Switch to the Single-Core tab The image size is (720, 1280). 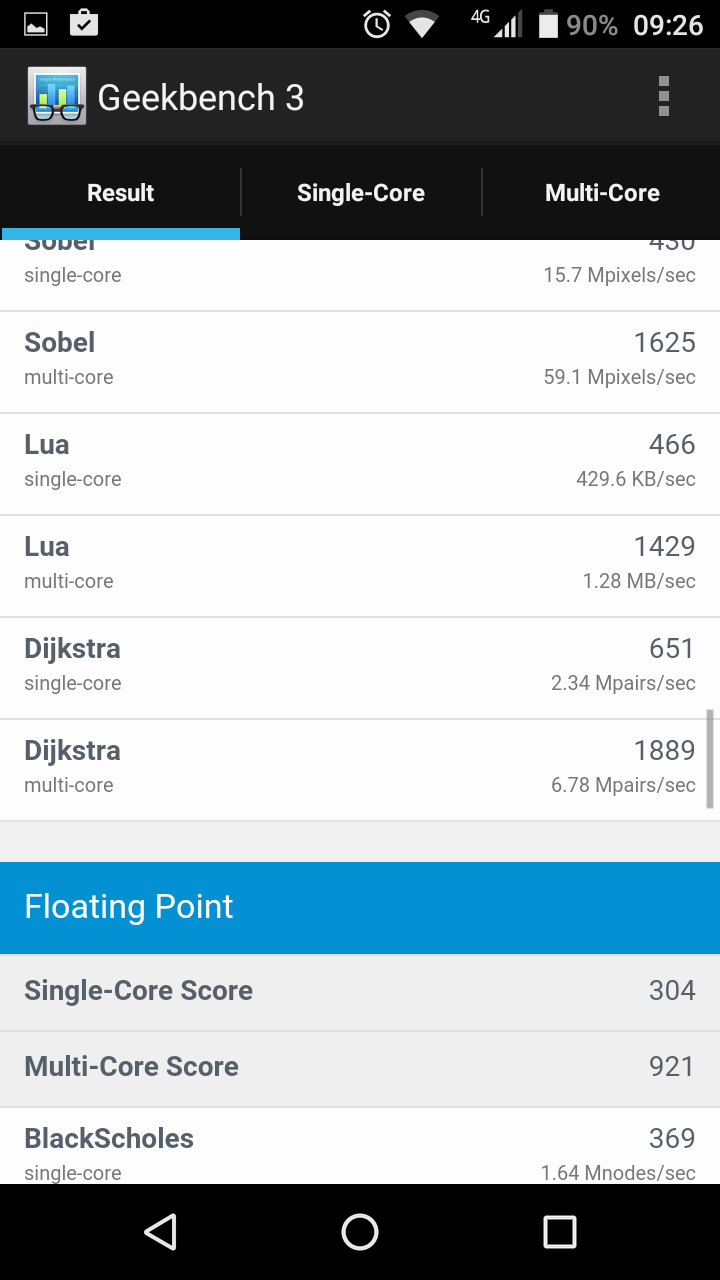(x=360, y=193)
